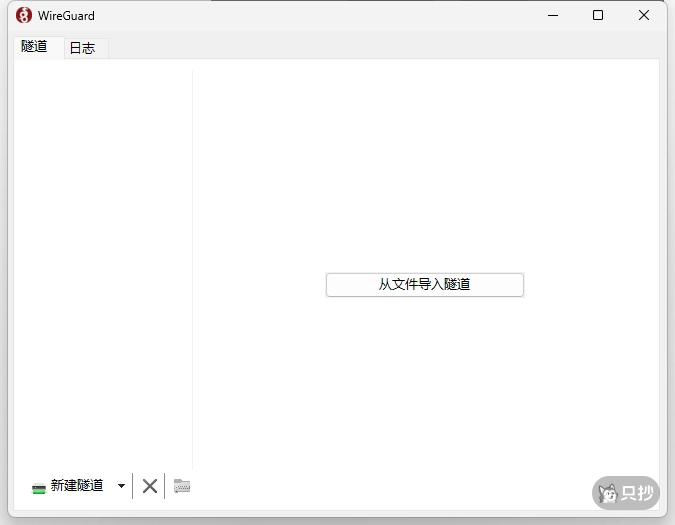675x525 pixels.
Task: Maximize the WireGuard window
Action: [x=598, y=15]
